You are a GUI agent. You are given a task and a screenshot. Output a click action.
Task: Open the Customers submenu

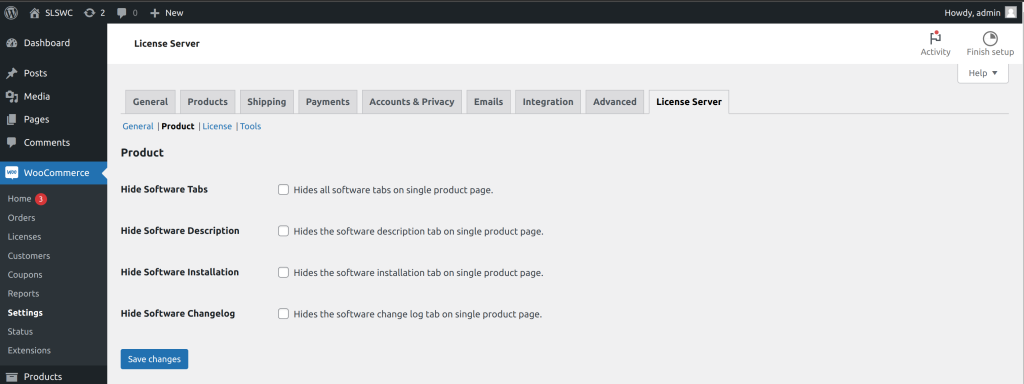tap(29, 255)
